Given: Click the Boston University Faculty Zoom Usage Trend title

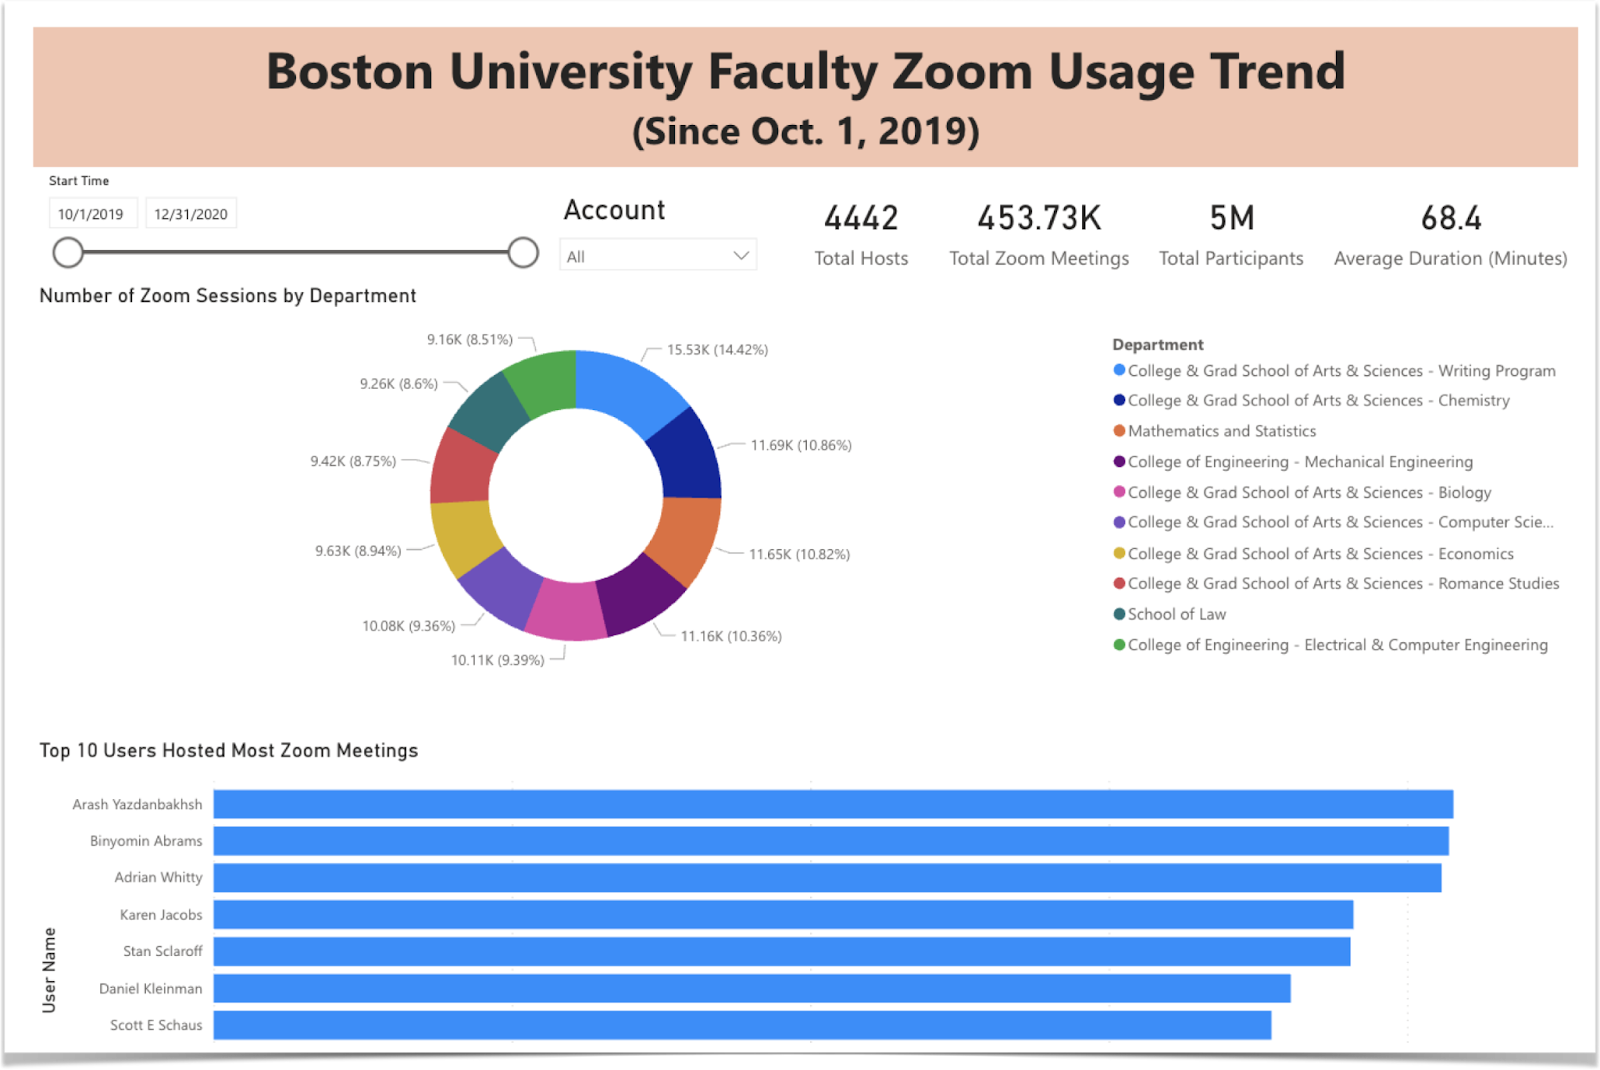Looking at the screenshot, I should click(x=805, y=72).
